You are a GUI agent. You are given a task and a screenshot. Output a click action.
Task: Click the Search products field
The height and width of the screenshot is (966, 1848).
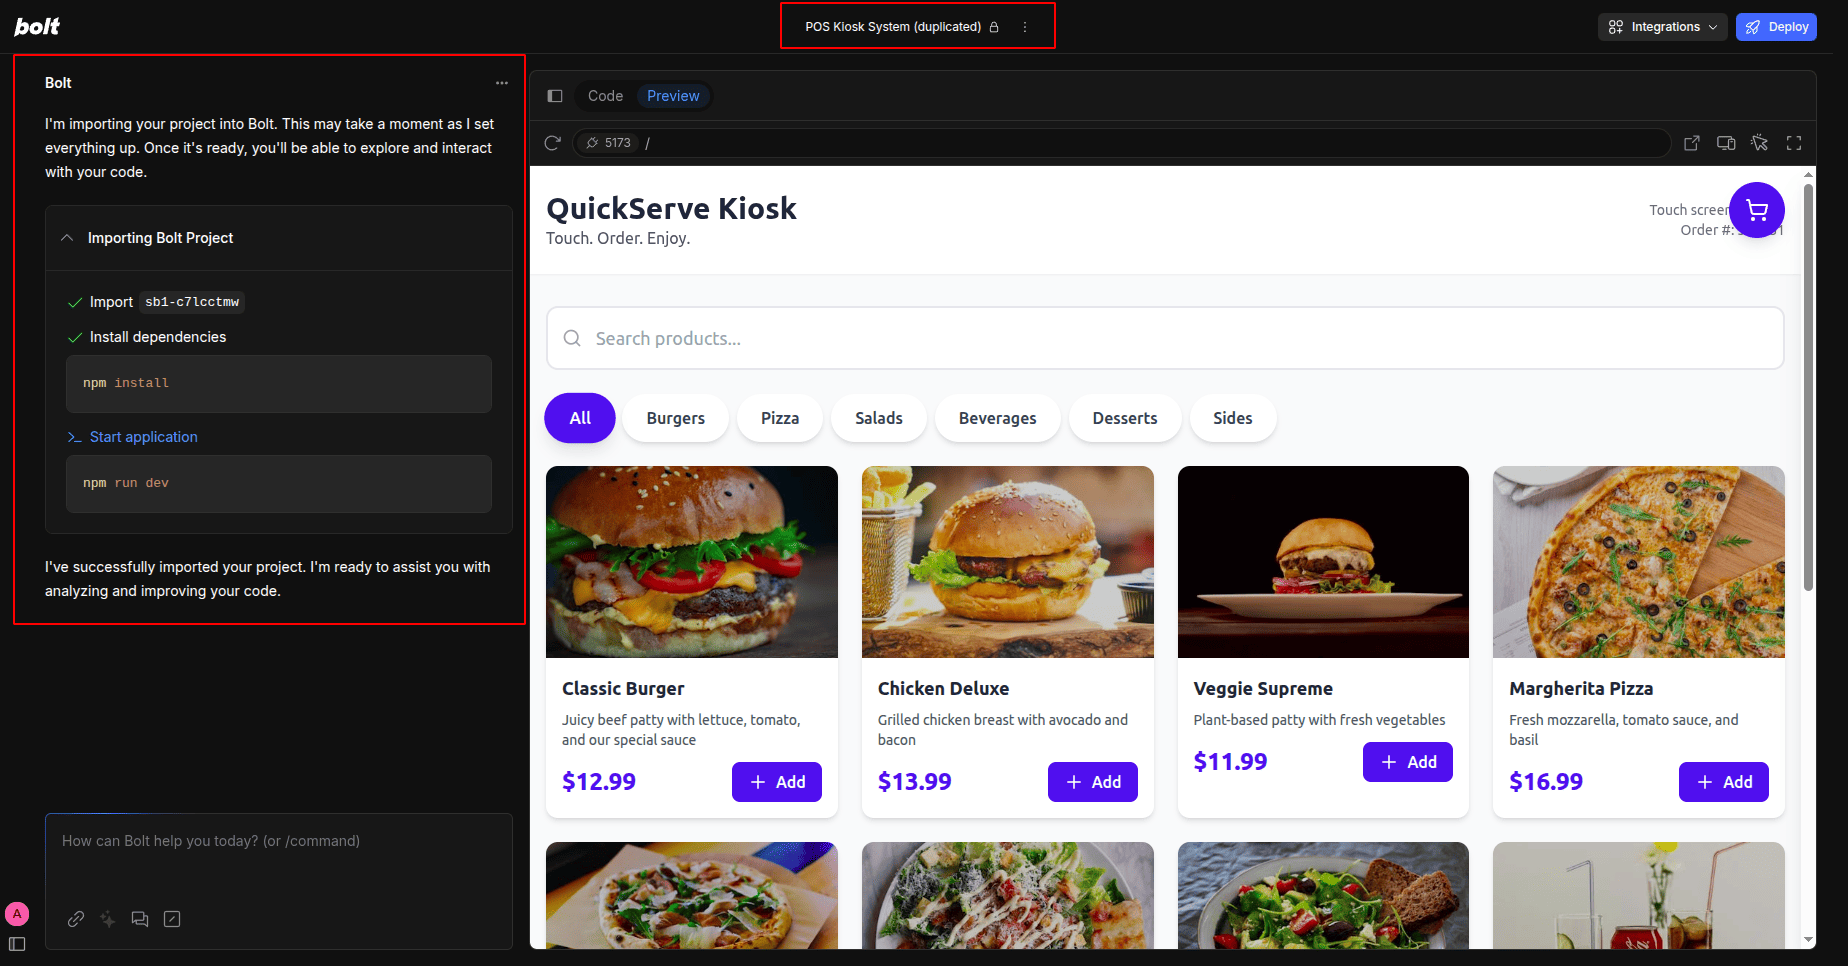click(1165, 338)
